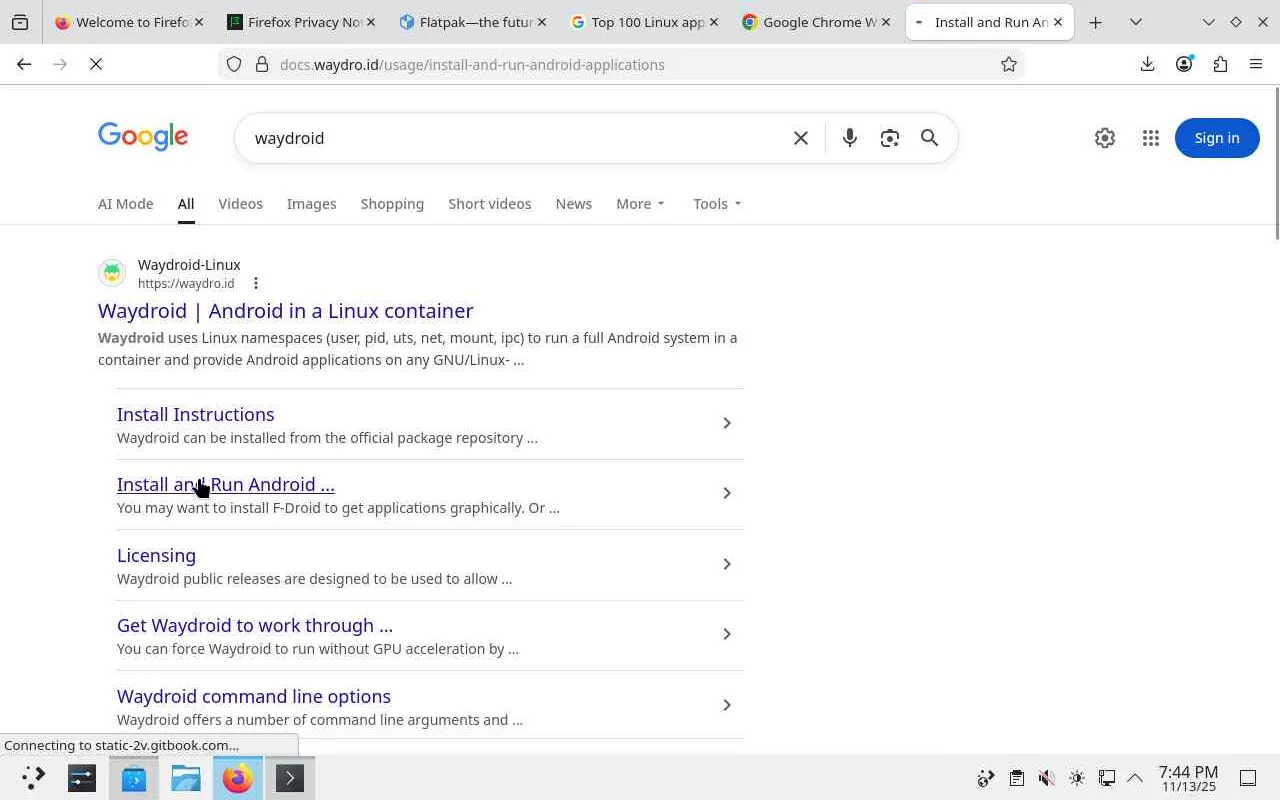
Task: Open the Firefox application menu
Action: tap(1256, 64)
